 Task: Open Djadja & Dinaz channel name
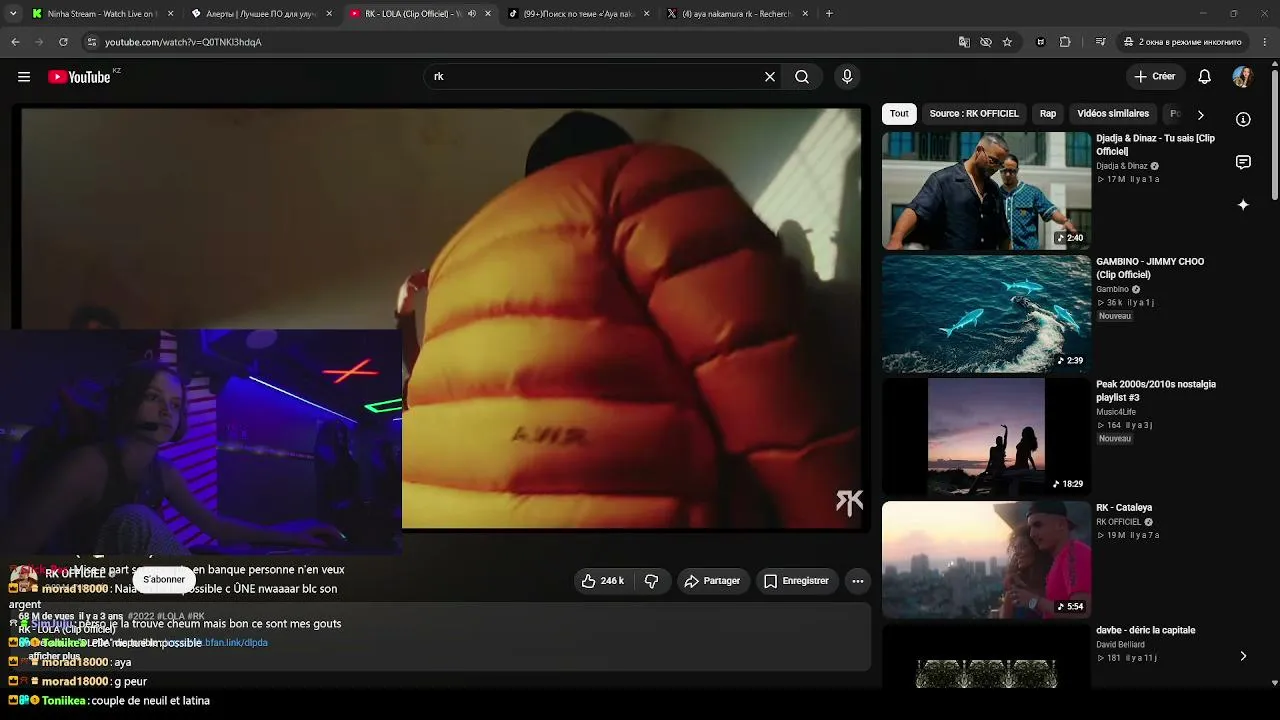(x=1122, y=166)
